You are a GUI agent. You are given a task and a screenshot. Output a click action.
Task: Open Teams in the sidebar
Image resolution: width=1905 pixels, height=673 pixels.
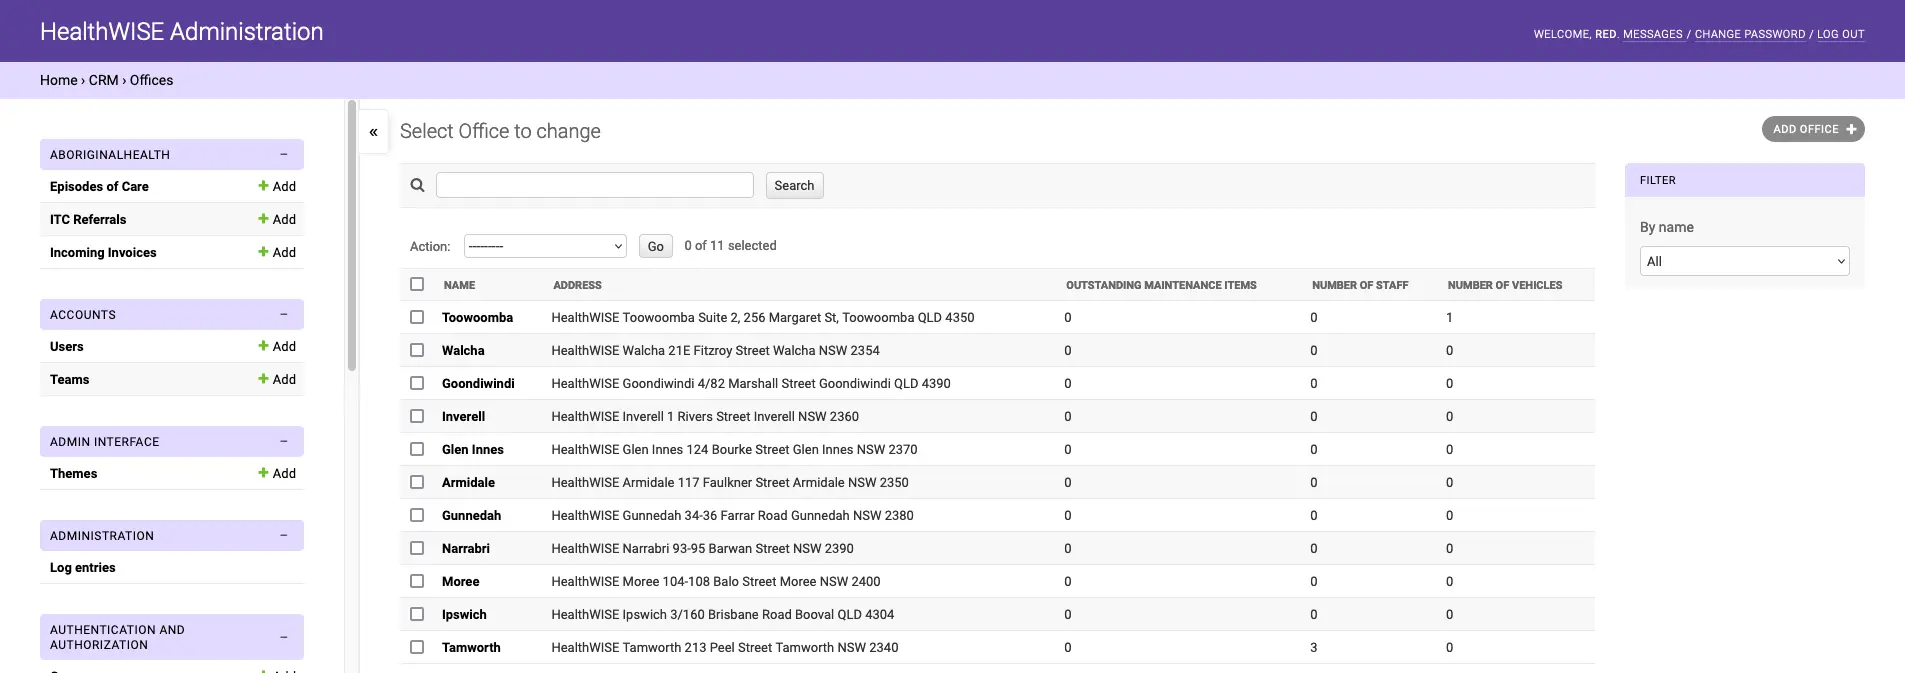pos(69,379)
